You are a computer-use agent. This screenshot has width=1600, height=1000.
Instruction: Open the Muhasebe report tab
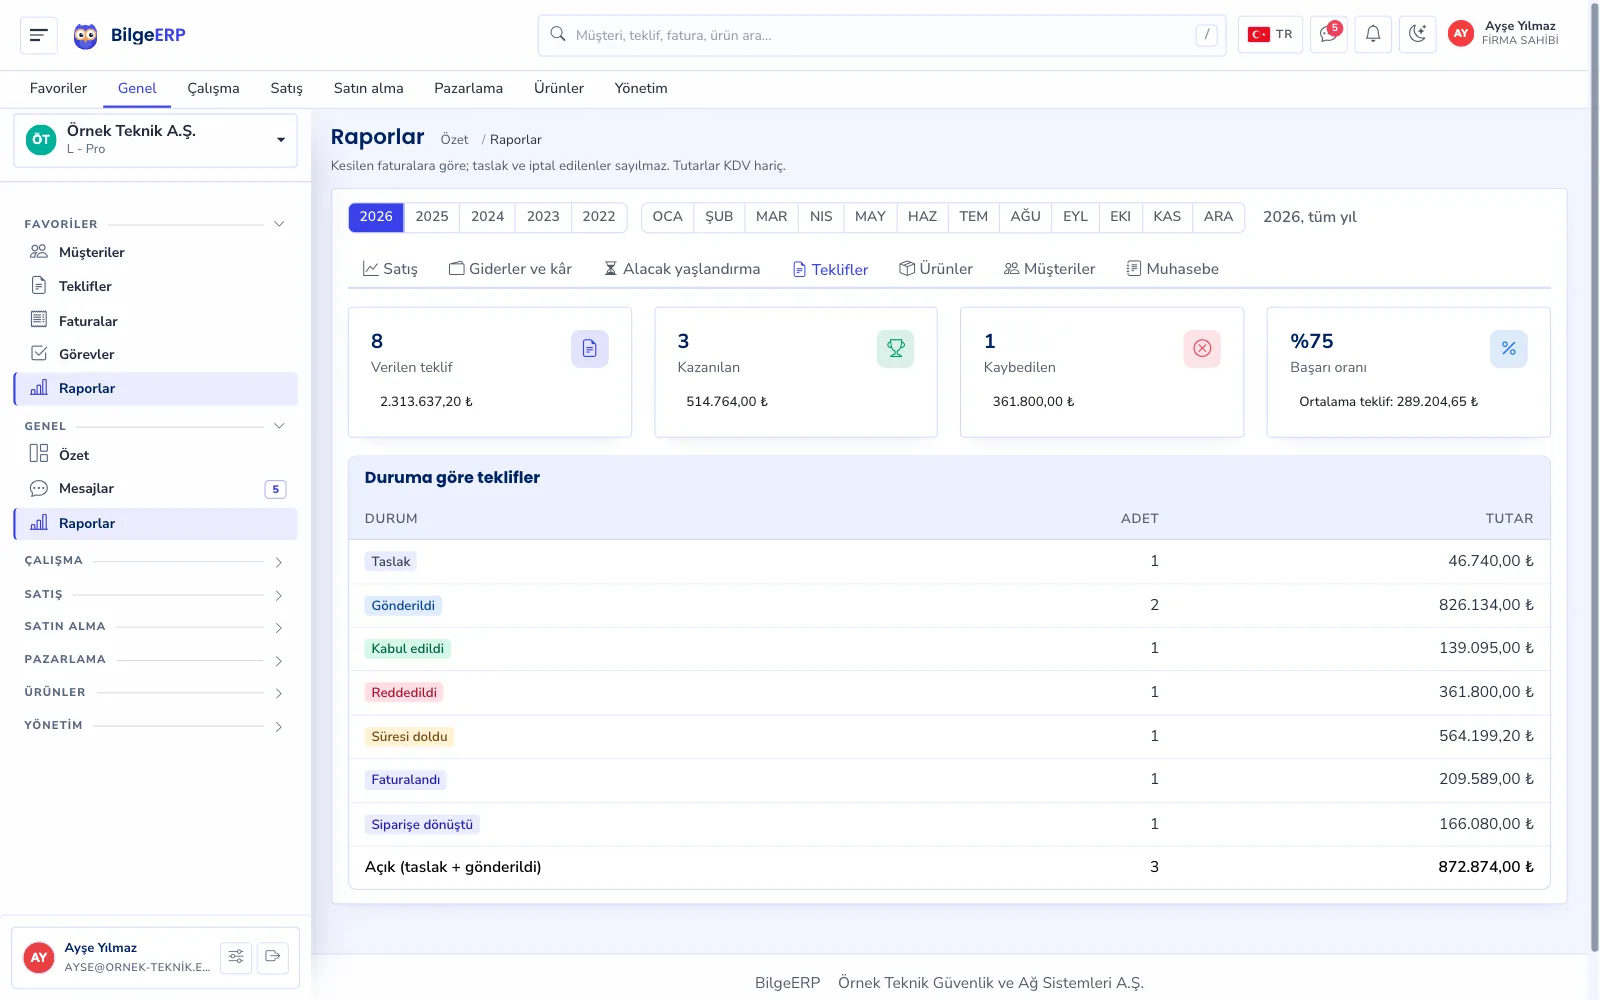1172,269
